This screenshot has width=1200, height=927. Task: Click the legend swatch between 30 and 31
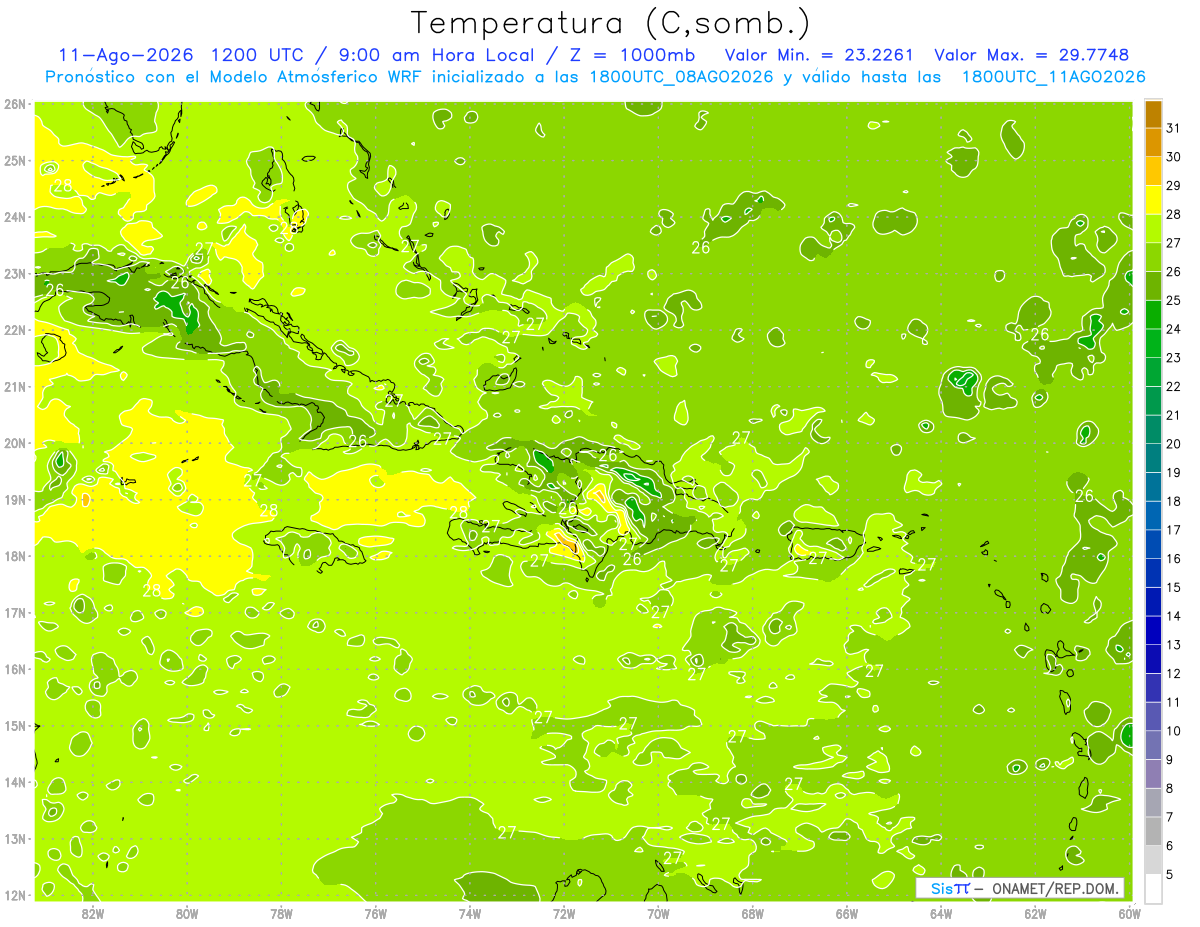tap(1153, 142)
